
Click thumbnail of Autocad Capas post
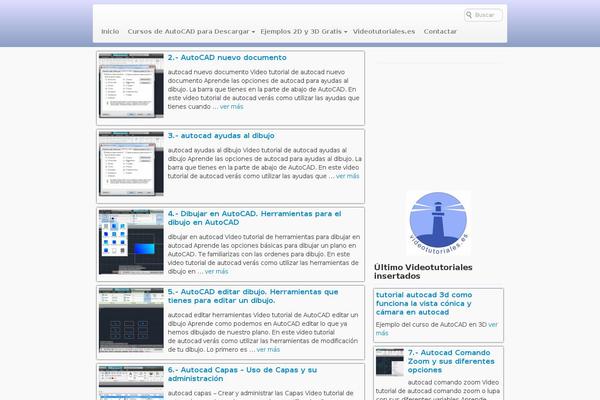[131, 383]
